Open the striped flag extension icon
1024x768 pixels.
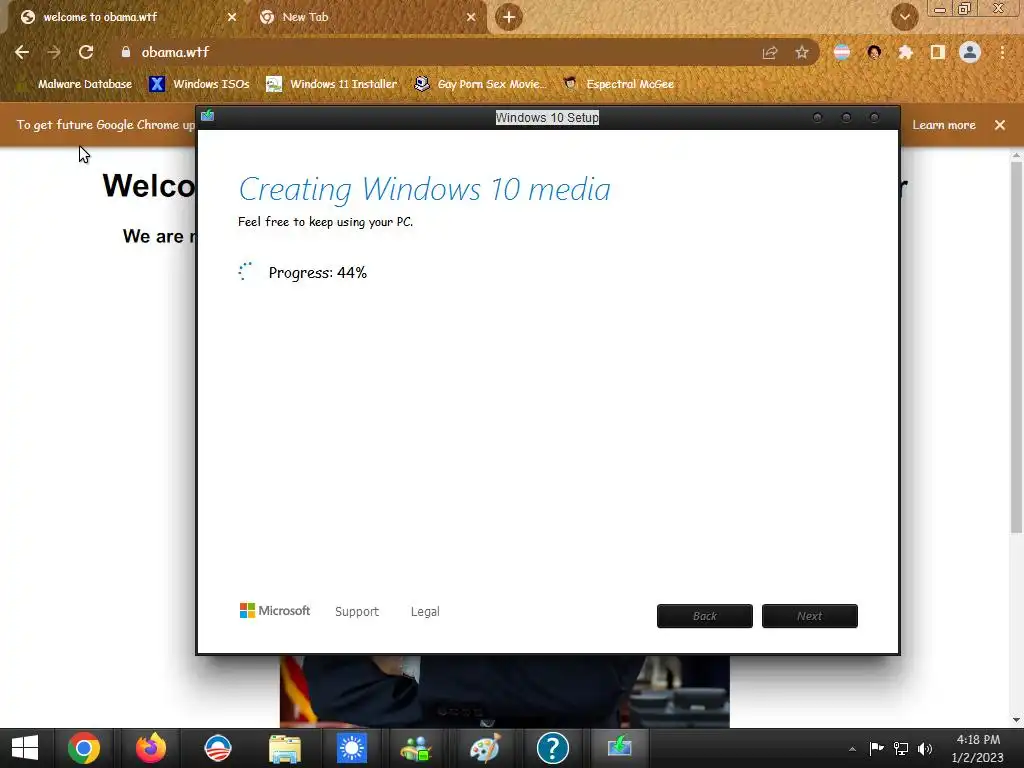[x=842, y=52]
